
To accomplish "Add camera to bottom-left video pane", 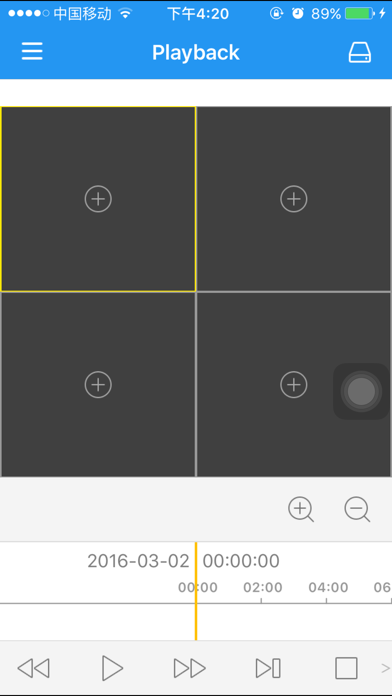I will [98, 384].
